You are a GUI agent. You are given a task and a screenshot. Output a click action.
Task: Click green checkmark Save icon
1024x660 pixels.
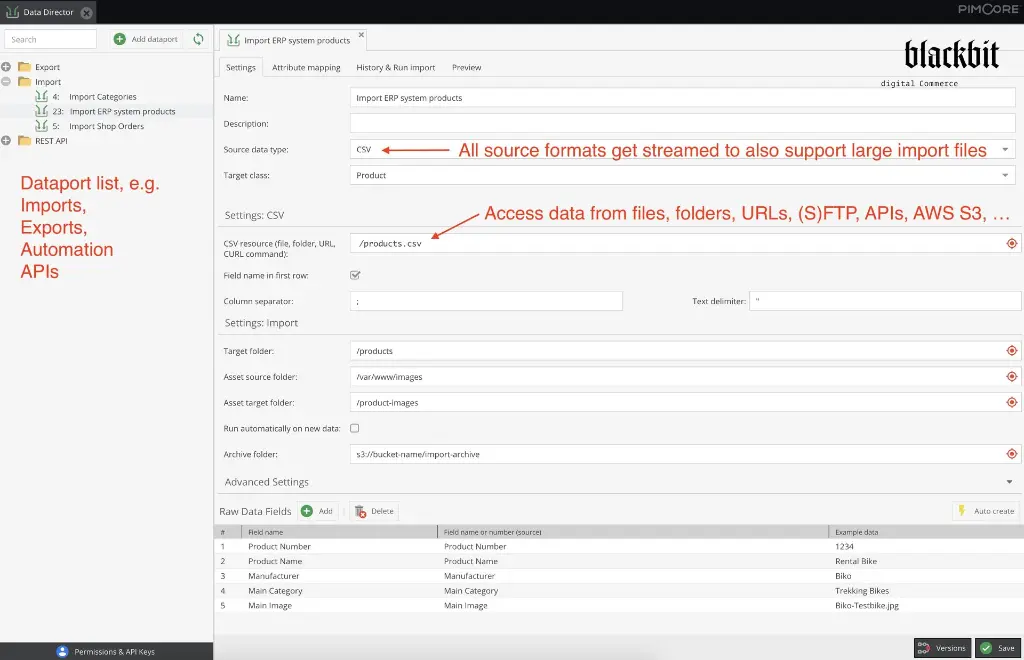pyautogui.click(x=986, y=648)
